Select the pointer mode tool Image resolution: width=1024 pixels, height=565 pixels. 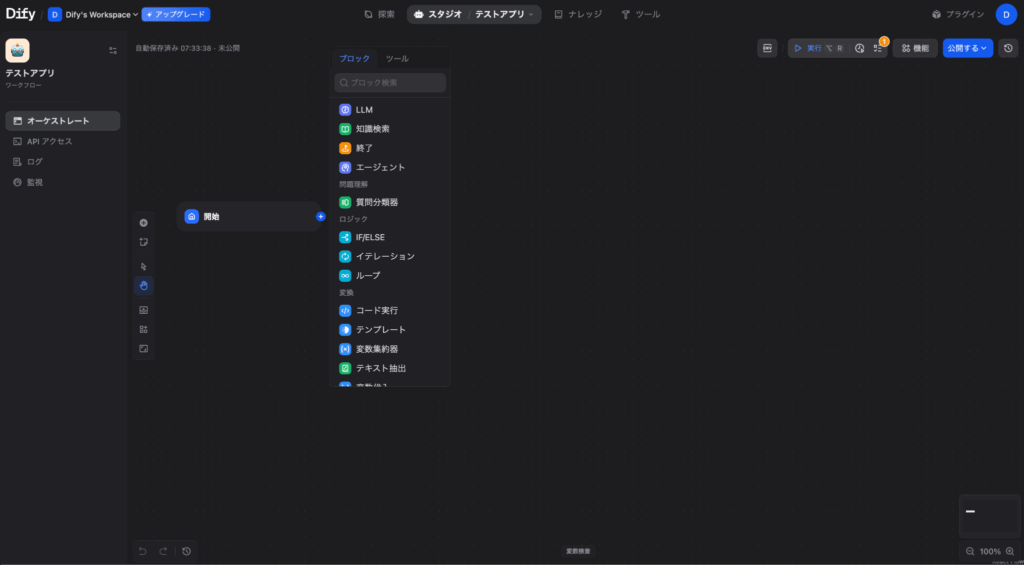pos(143,266)
